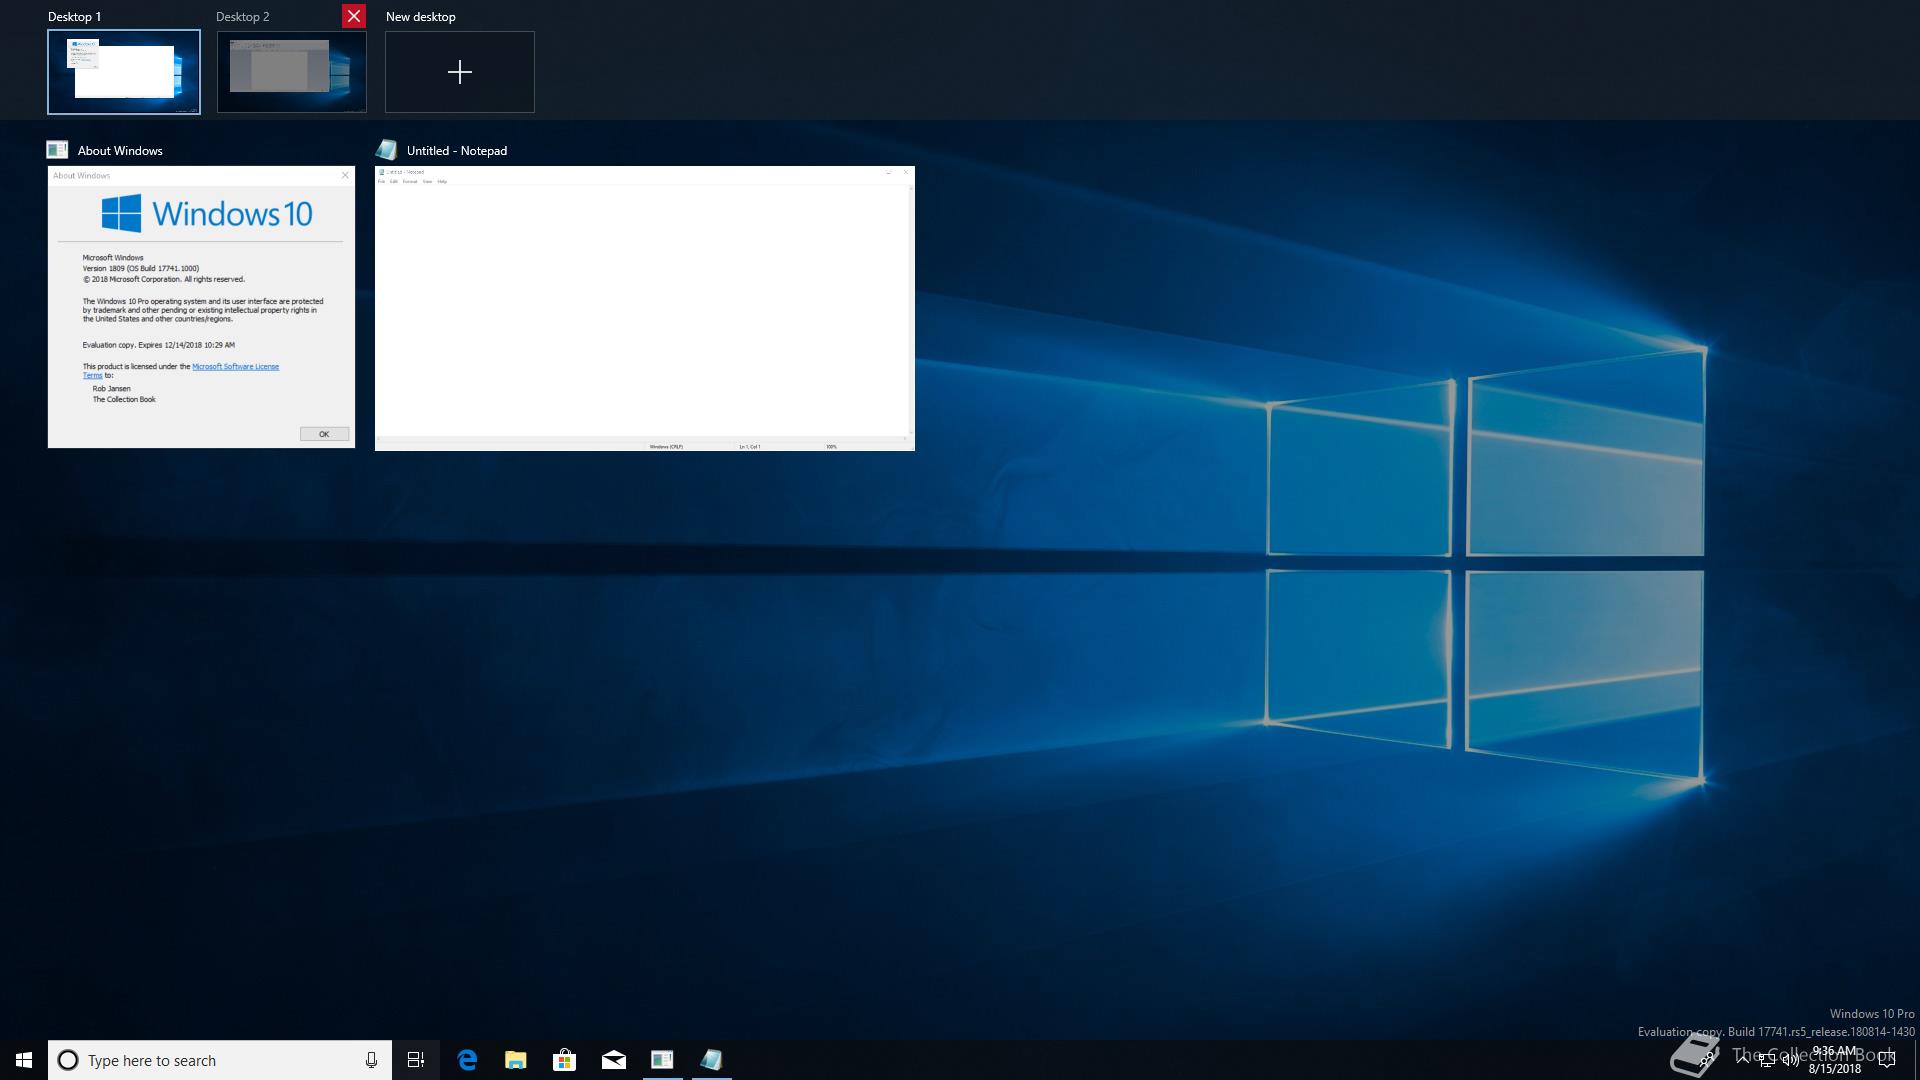The height and width of the screenshot is (1080, 1920).
Task: Close Desktop 2 with the red X
Action: click(x=354, y=16)
